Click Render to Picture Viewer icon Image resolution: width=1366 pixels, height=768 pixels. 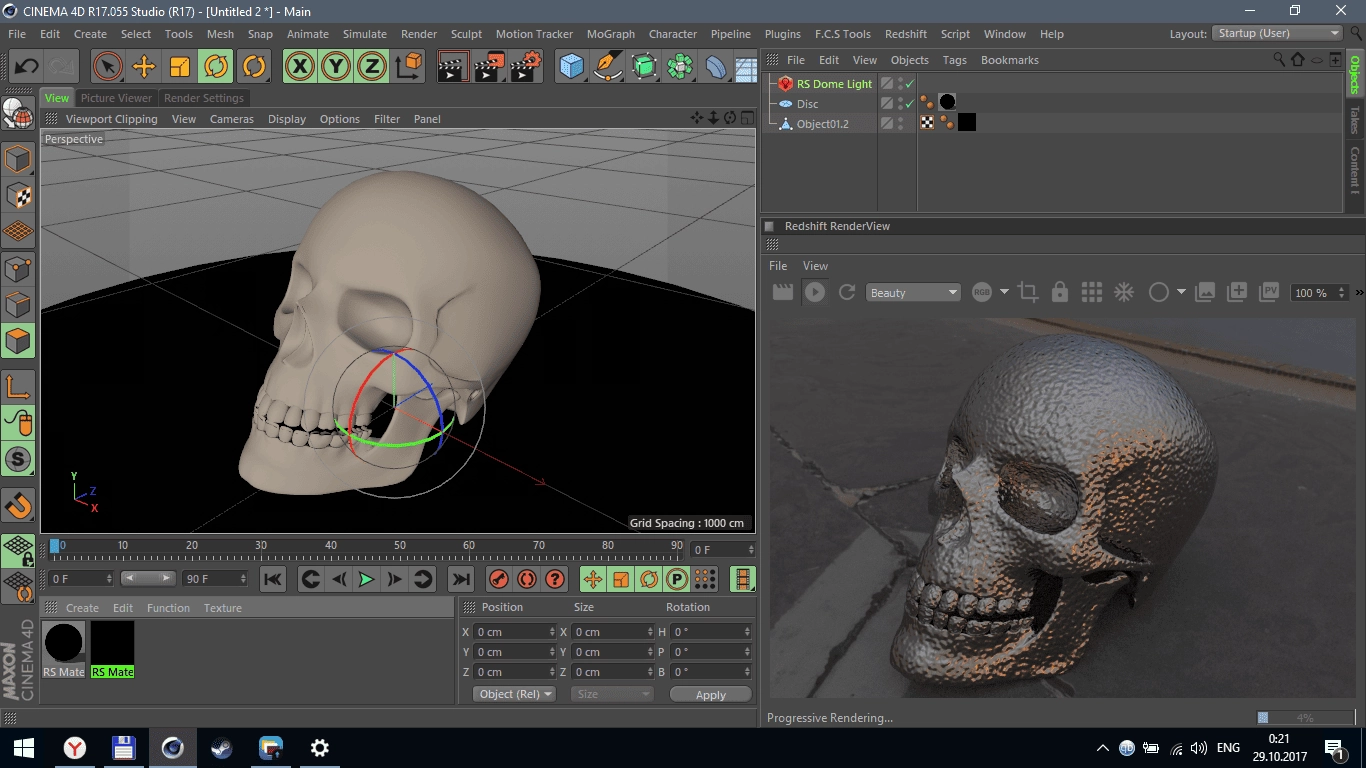click(489, 67)
